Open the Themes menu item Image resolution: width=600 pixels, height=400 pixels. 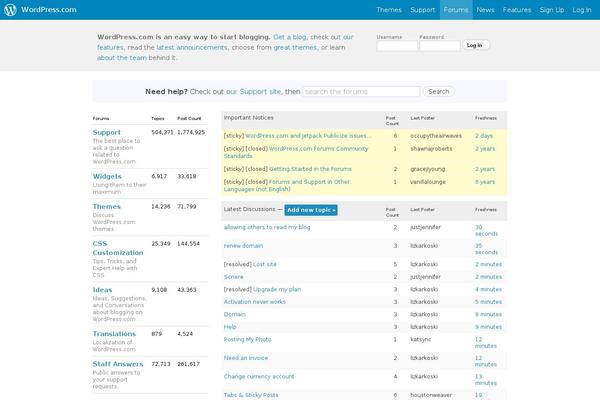tap(389, 10)
